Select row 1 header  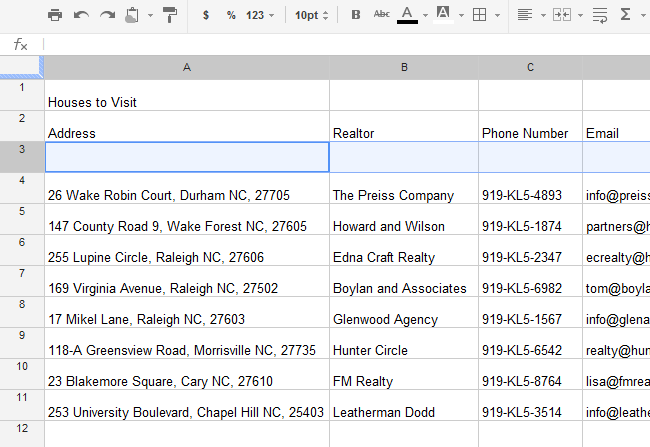22,95
